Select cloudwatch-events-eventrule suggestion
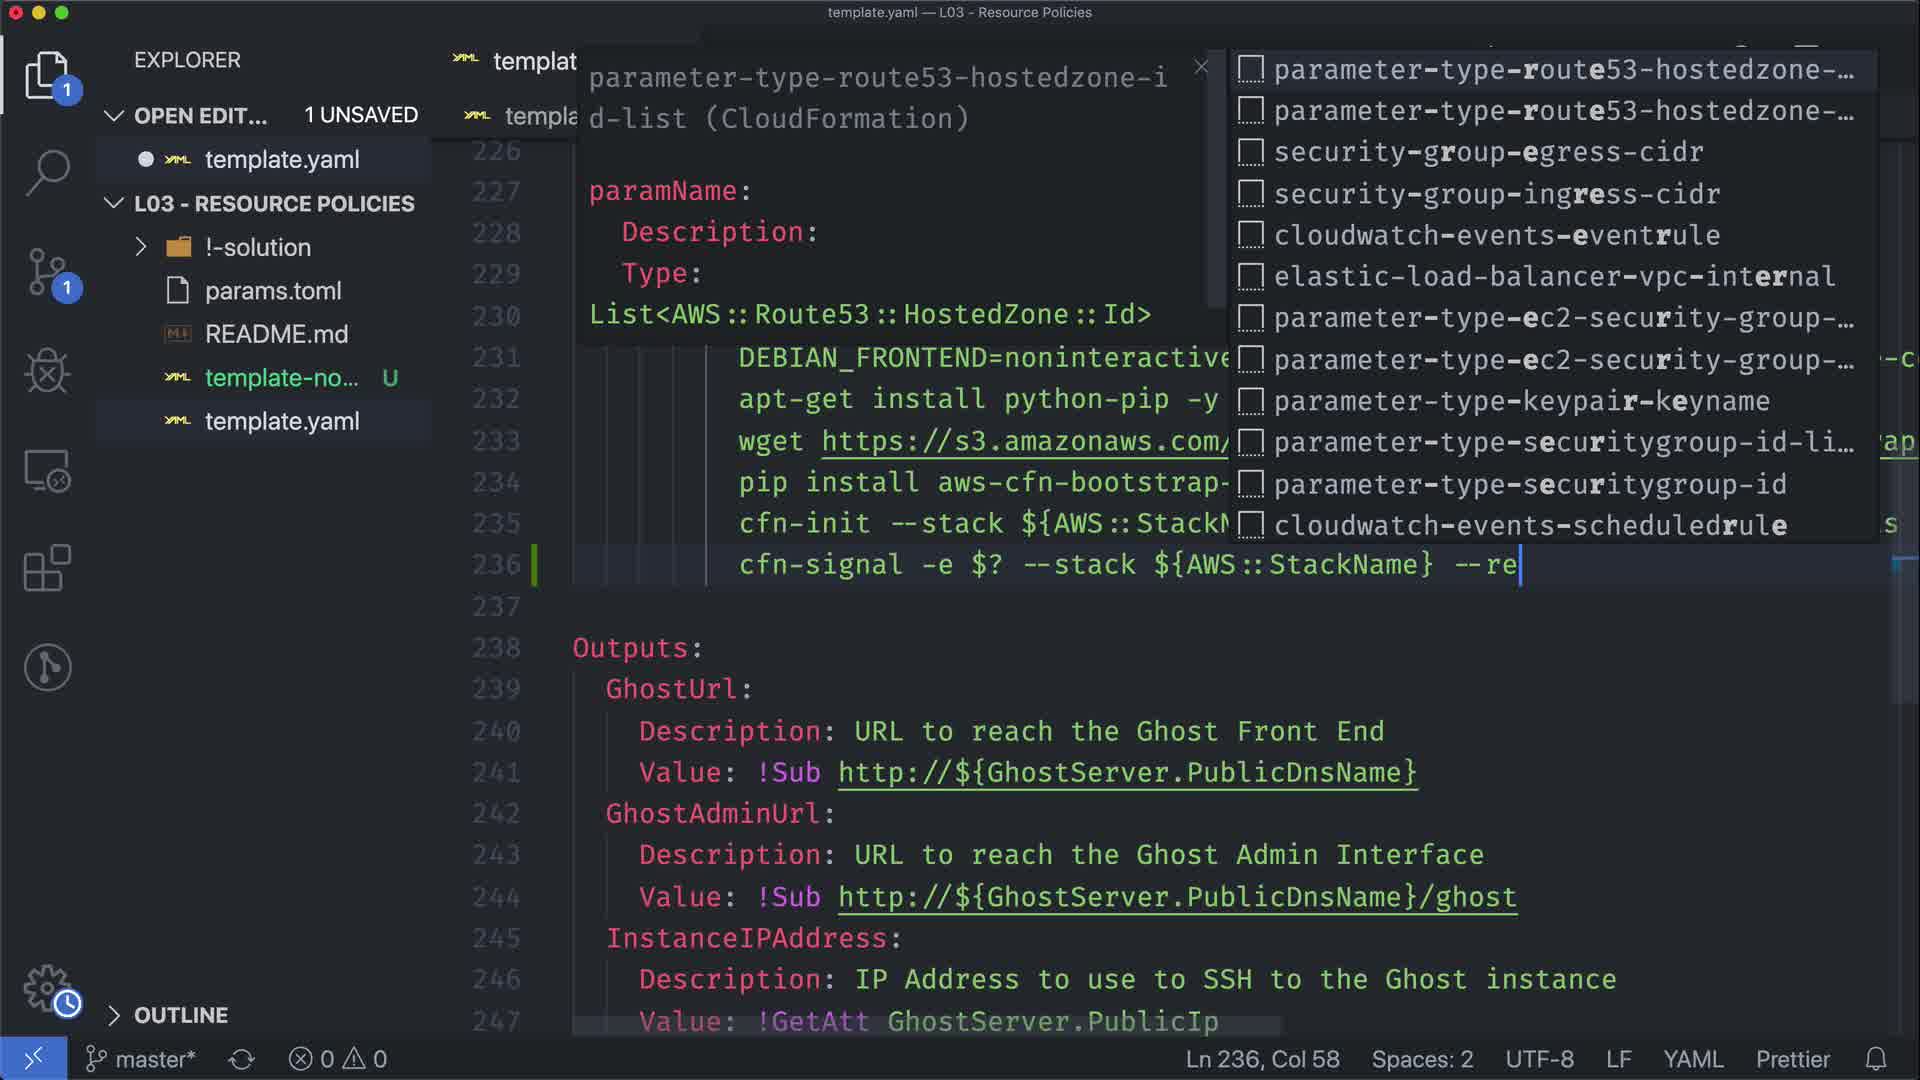The height and width of the screenshot is (1080, 1920). pyautogui.click(x=1496, y=235)
